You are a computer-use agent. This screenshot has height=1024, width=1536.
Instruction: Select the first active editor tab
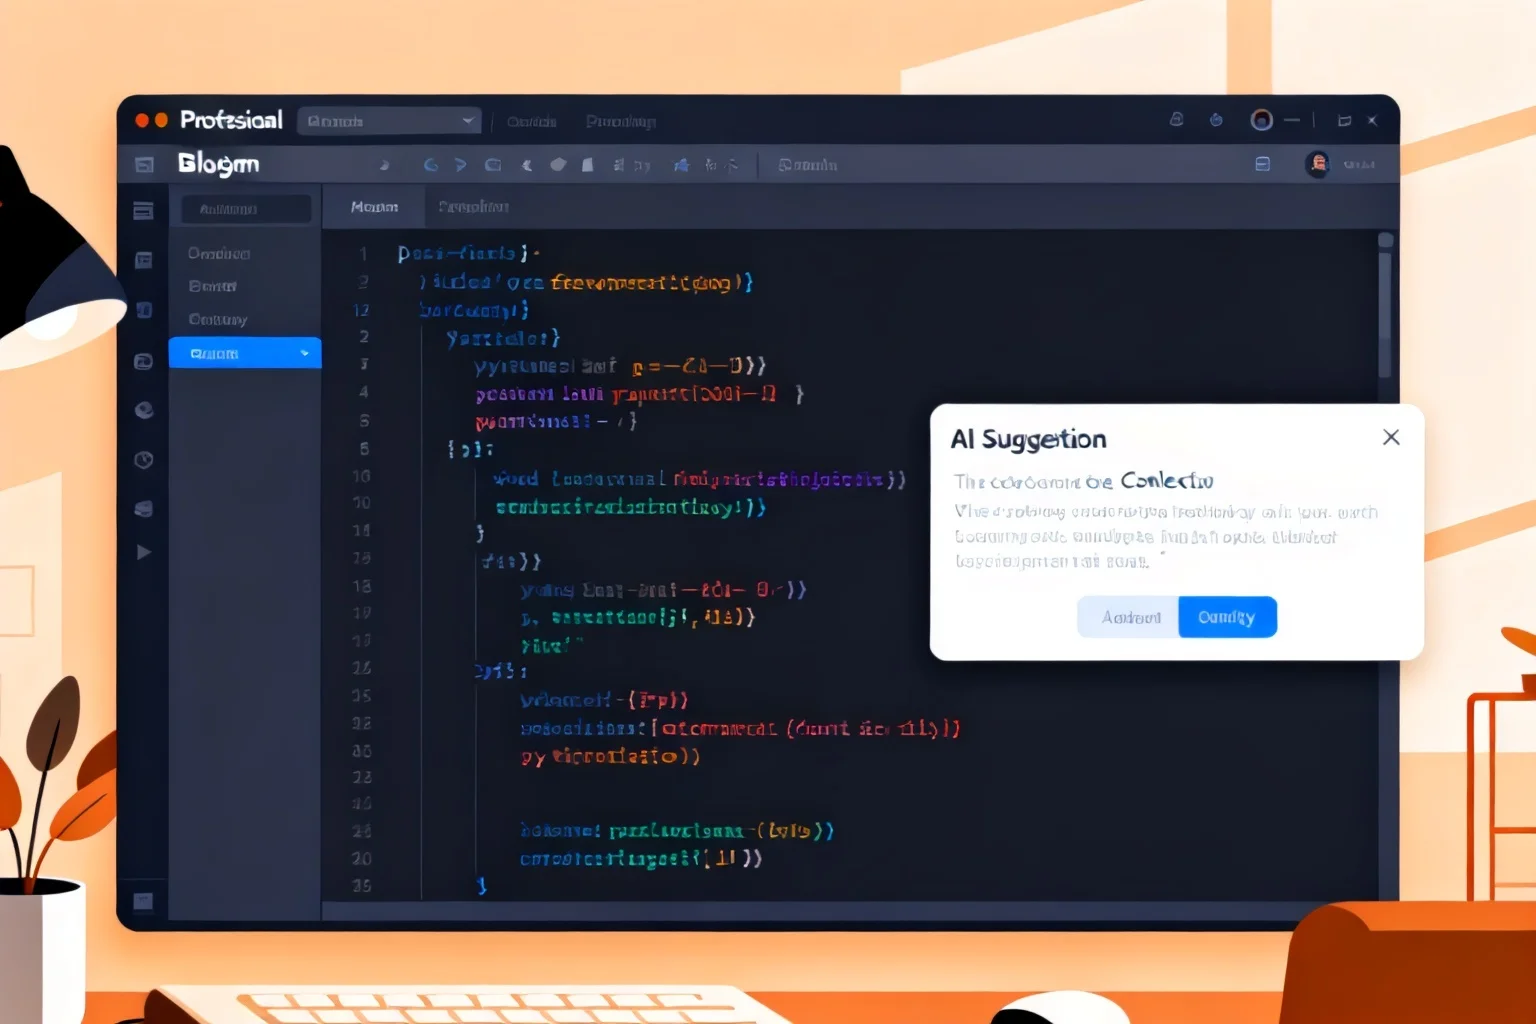pyautogui.click(x=375, y=207)
